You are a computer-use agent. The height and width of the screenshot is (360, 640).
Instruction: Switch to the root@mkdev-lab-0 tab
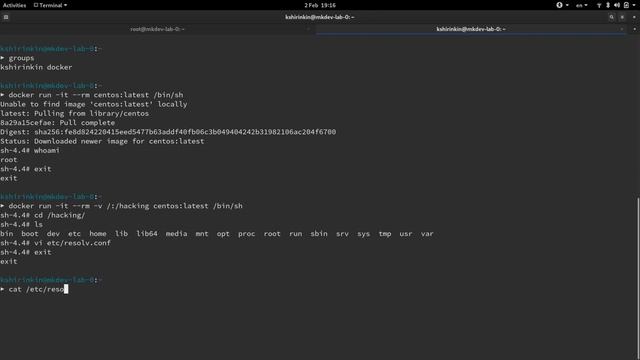tap(157, 29)
